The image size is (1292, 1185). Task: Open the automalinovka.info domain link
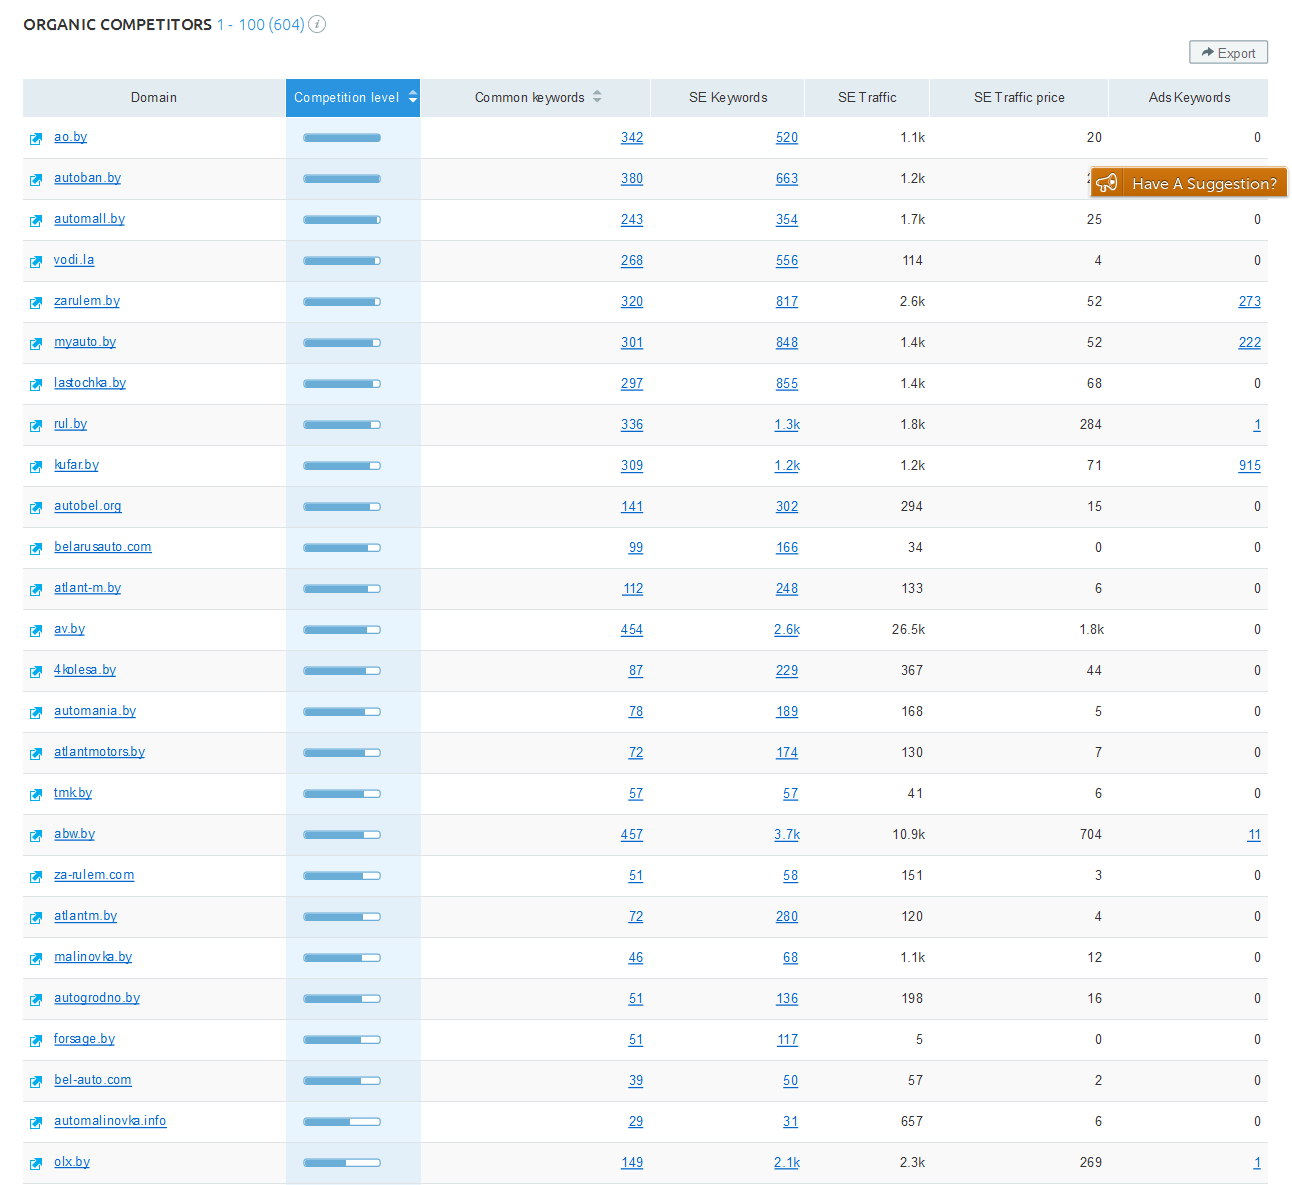click(110, 1121)
